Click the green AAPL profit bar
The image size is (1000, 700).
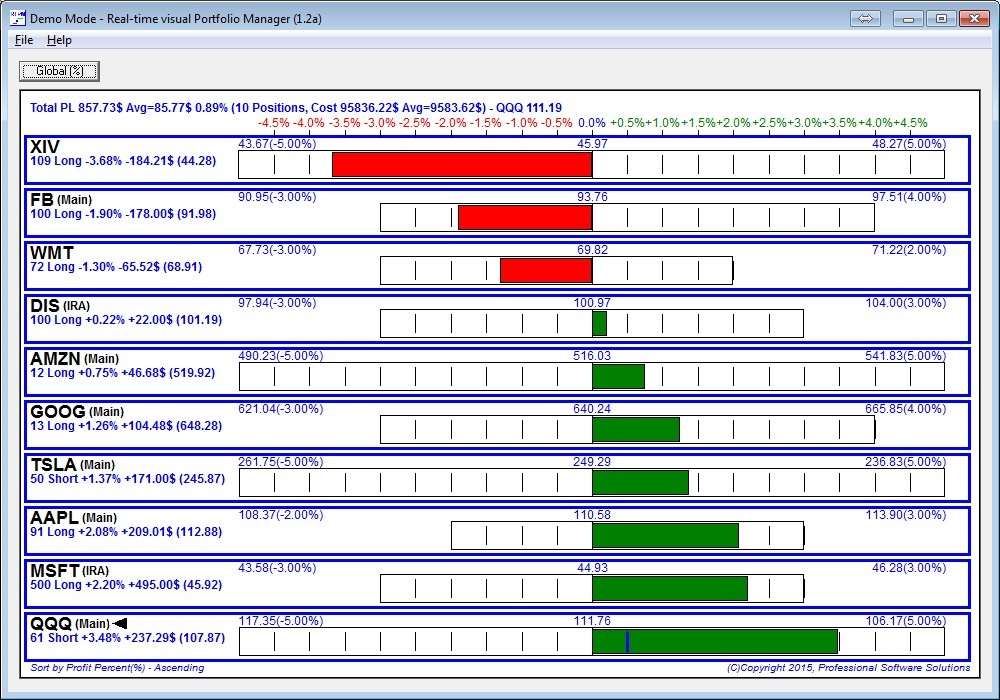point(665,535)
